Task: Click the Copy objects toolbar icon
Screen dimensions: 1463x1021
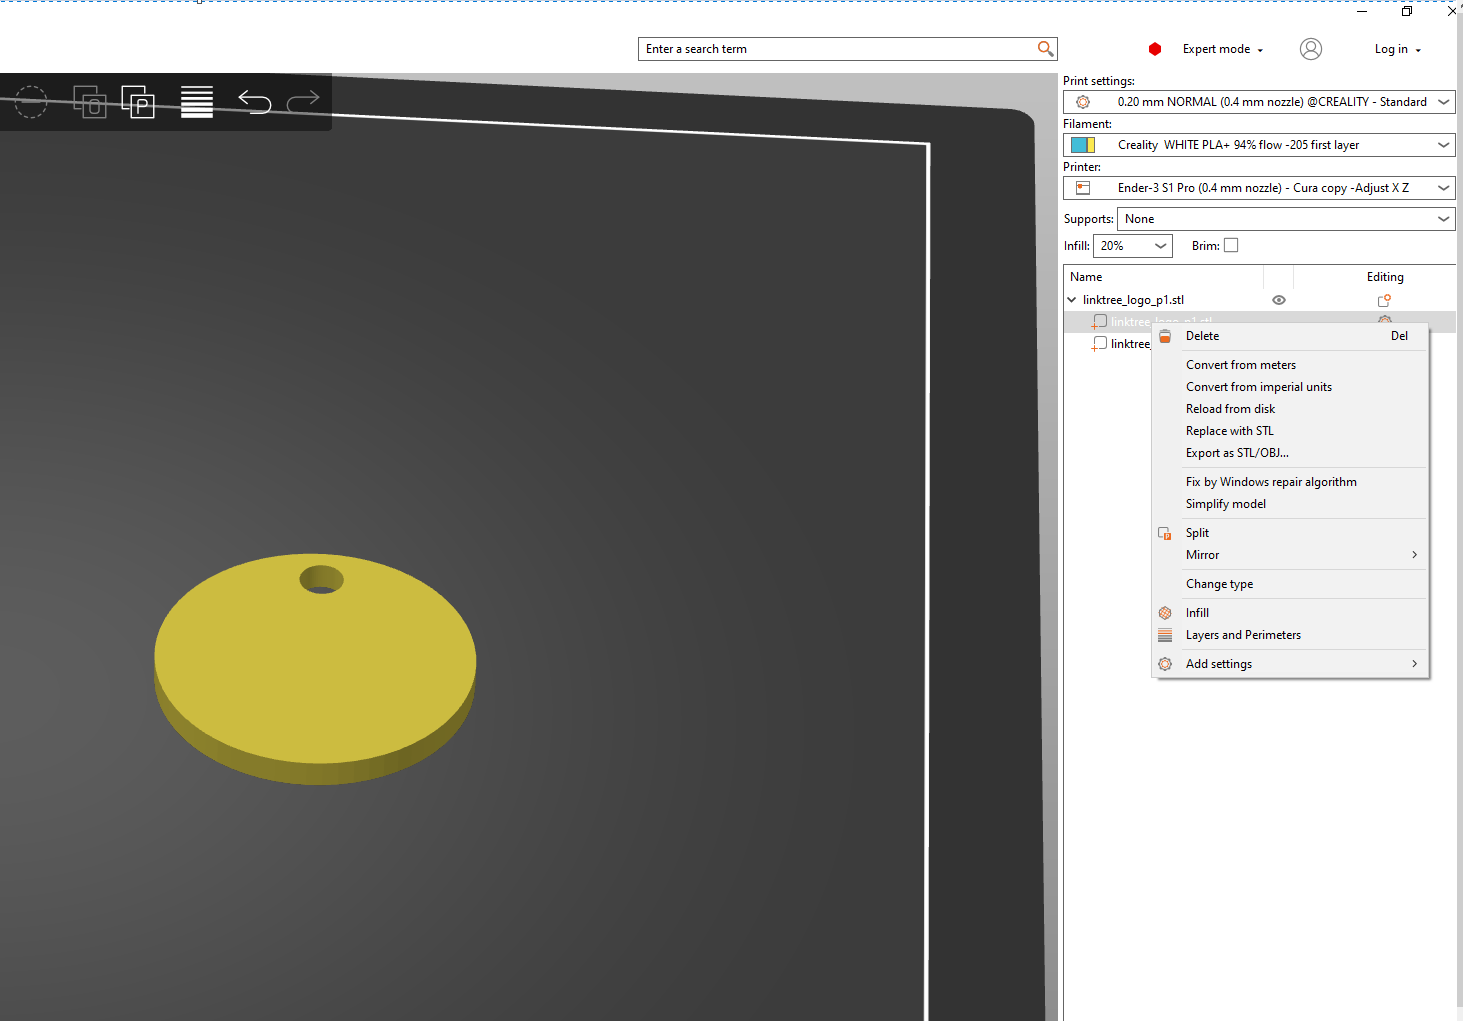Action: coord(90,101)
